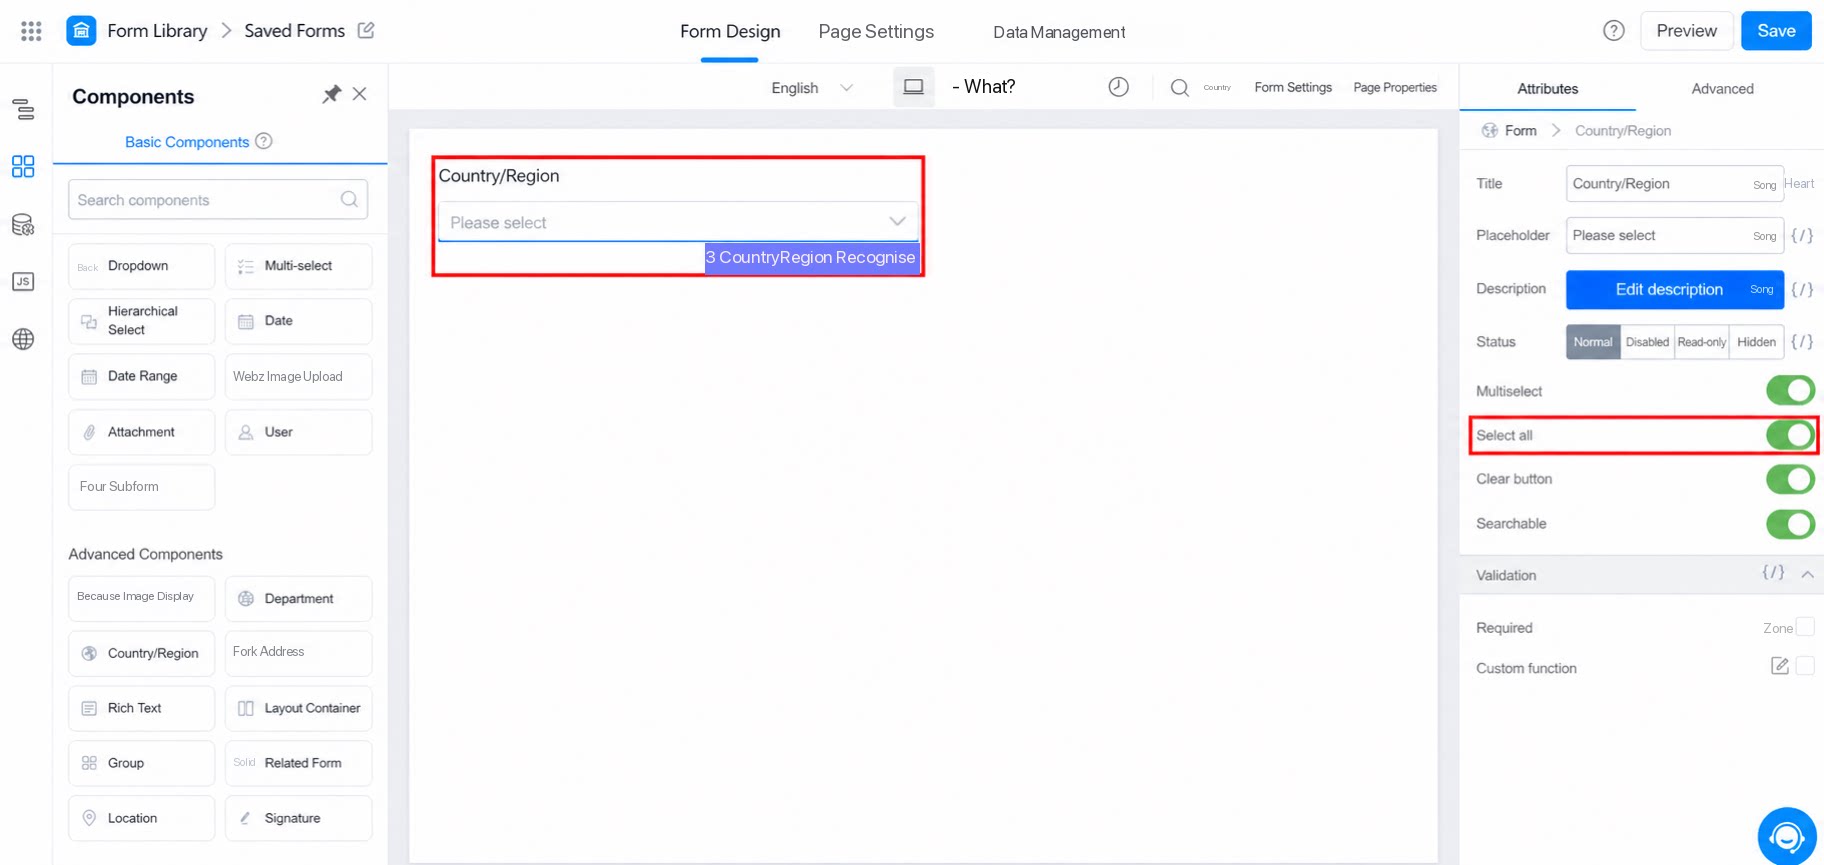Switch to Page Settings tab
The height and width of the screenshot is (865, 1824).
pos(876,31)
